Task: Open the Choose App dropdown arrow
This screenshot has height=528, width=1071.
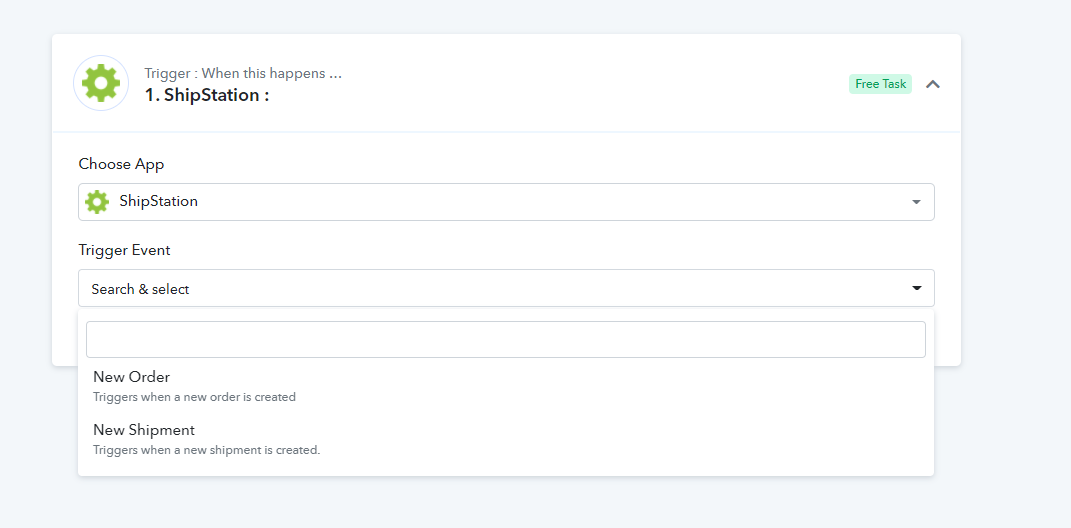Action: [x=917, y=202]
